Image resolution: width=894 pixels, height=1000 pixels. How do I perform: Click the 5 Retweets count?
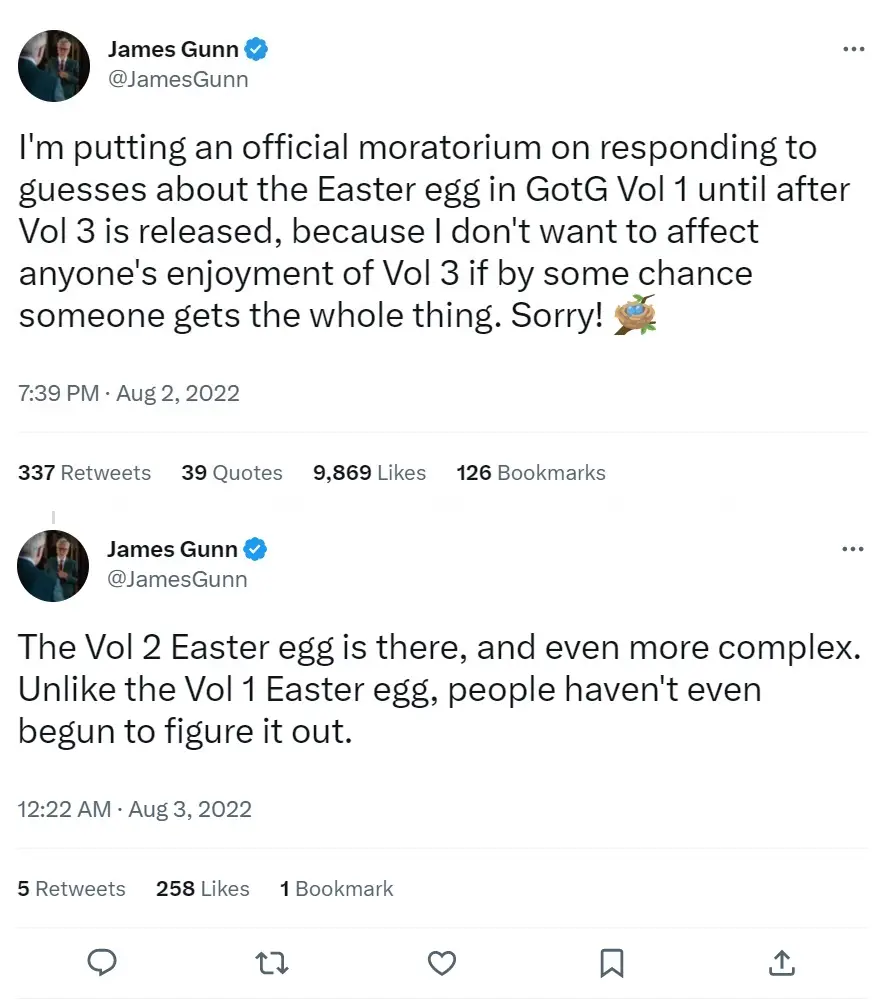pos(70,888)
